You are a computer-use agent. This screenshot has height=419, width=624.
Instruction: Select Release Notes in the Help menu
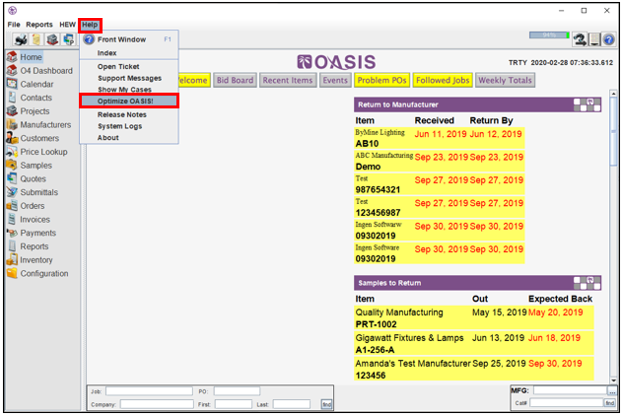[x=129, y=115]
